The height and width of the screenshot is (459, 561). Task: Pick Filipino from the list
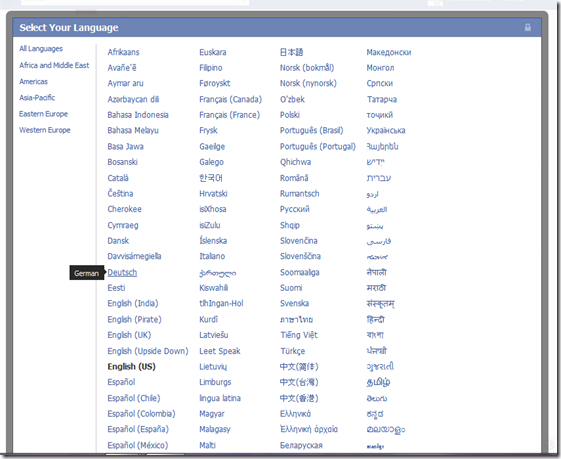(x=211, y=68)
